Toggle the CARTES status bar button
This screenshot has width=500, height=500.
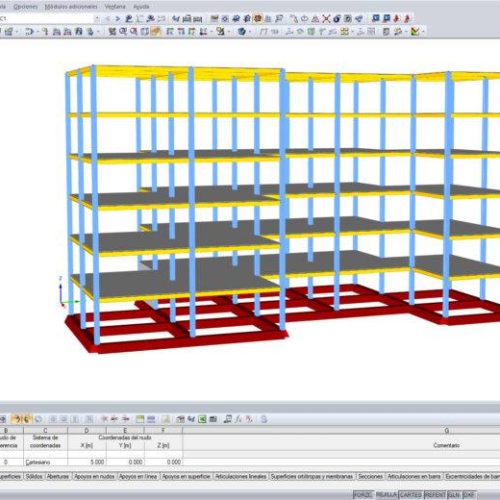click(x=410, y=495)
